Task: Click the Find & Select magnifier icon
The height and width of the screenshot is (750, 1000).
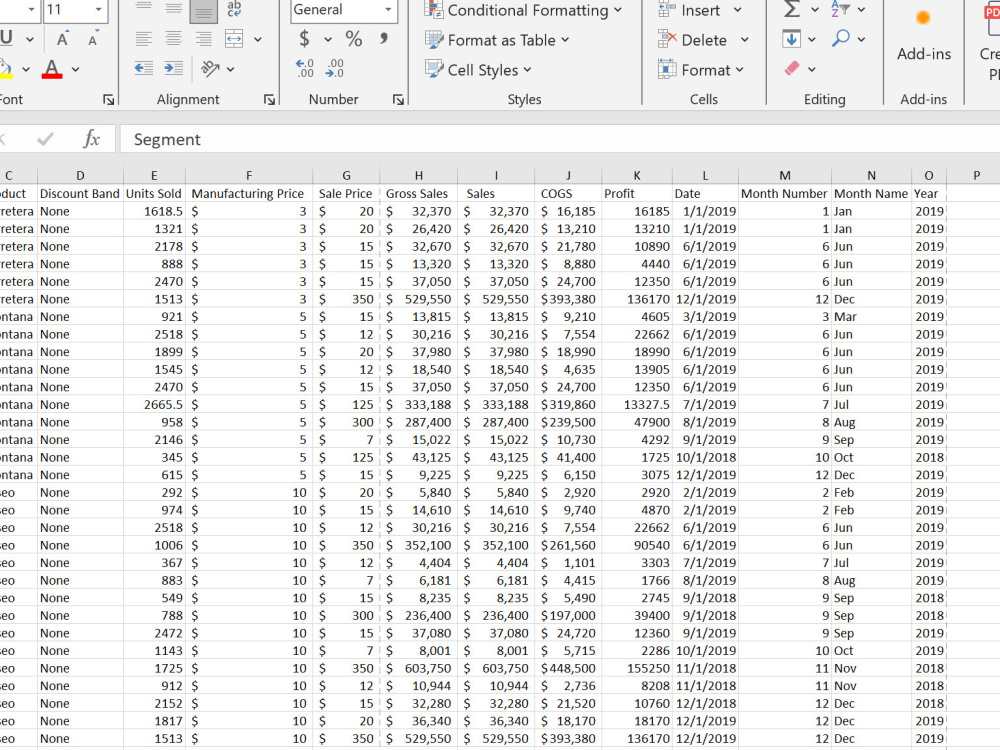Action: tap(841, 38)
